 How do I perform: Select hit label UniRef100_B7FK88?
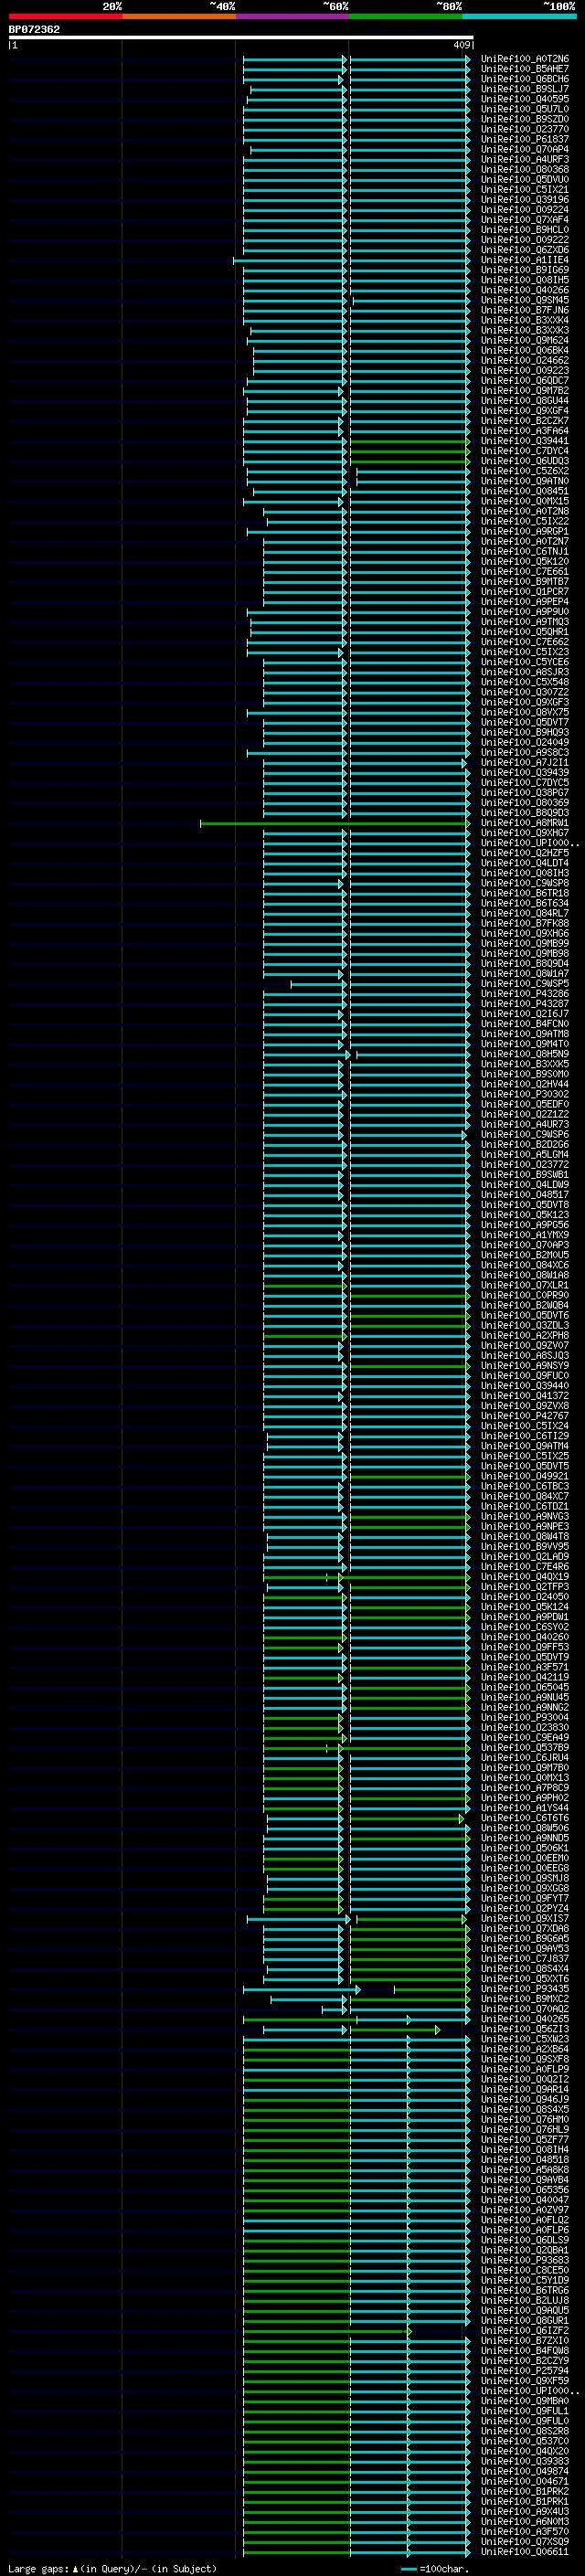(525, 923)
